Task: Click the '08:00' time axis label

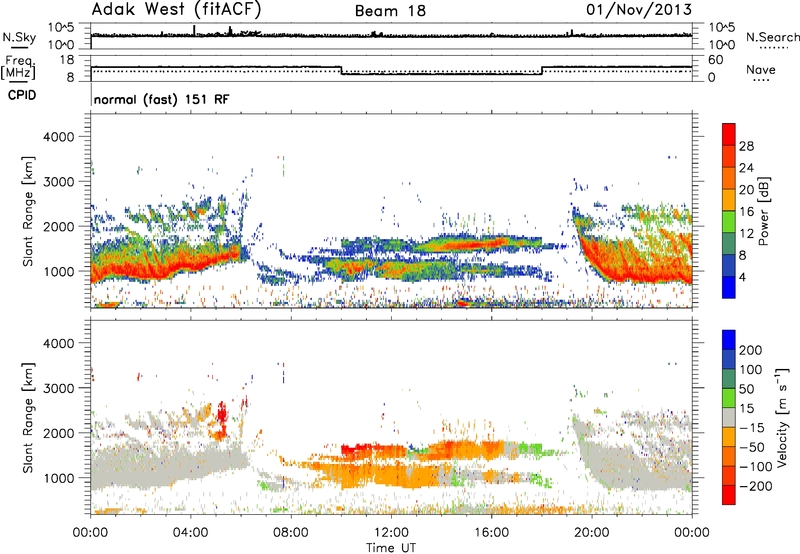Action: 291,533
